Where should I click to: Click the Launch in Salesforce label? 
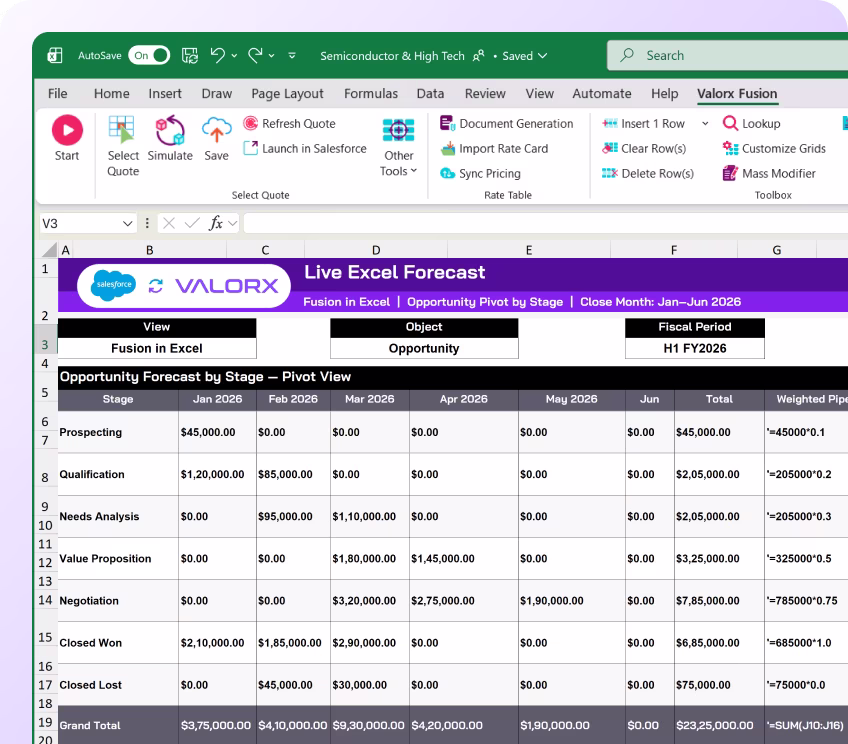pyautogui.click(x=314, y=148)
